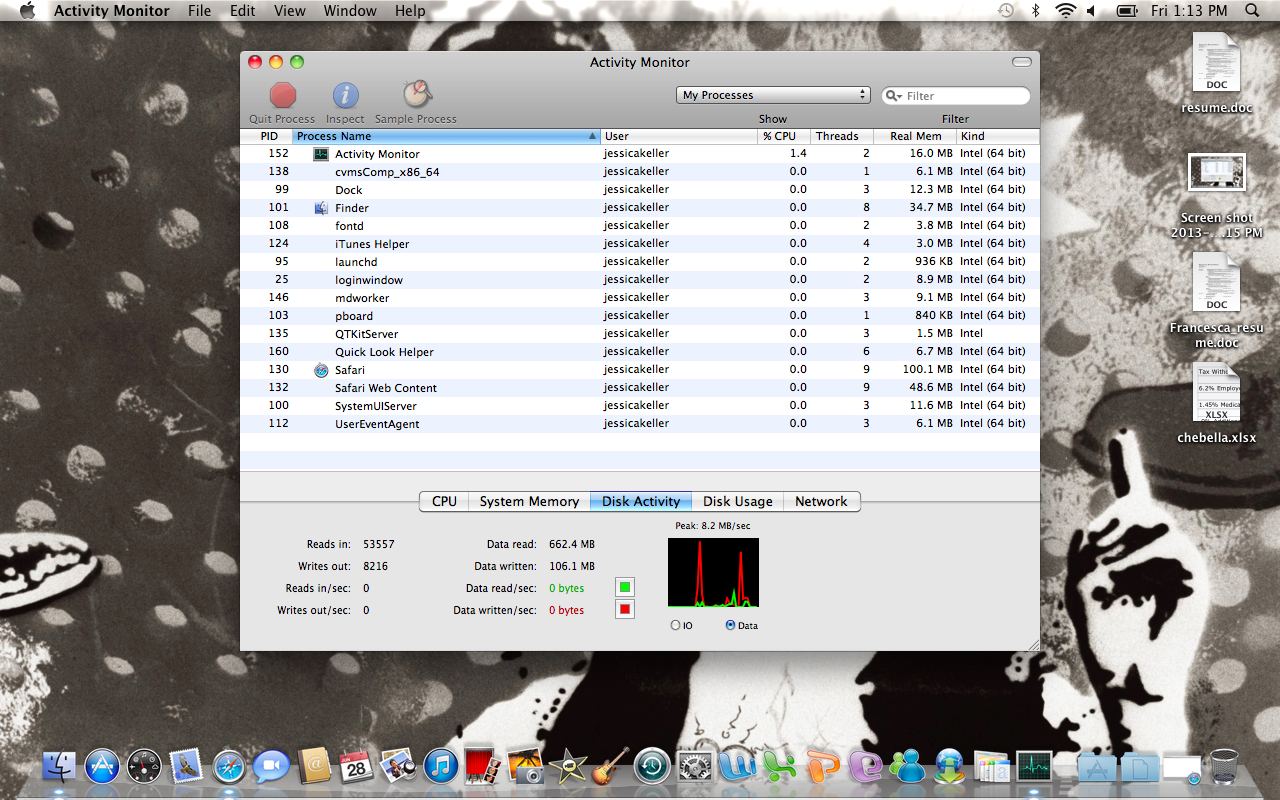Screen dimensions: 1280x800
Task: Open iCal calendar icon in the Dock
Action: tap(356, 767)
